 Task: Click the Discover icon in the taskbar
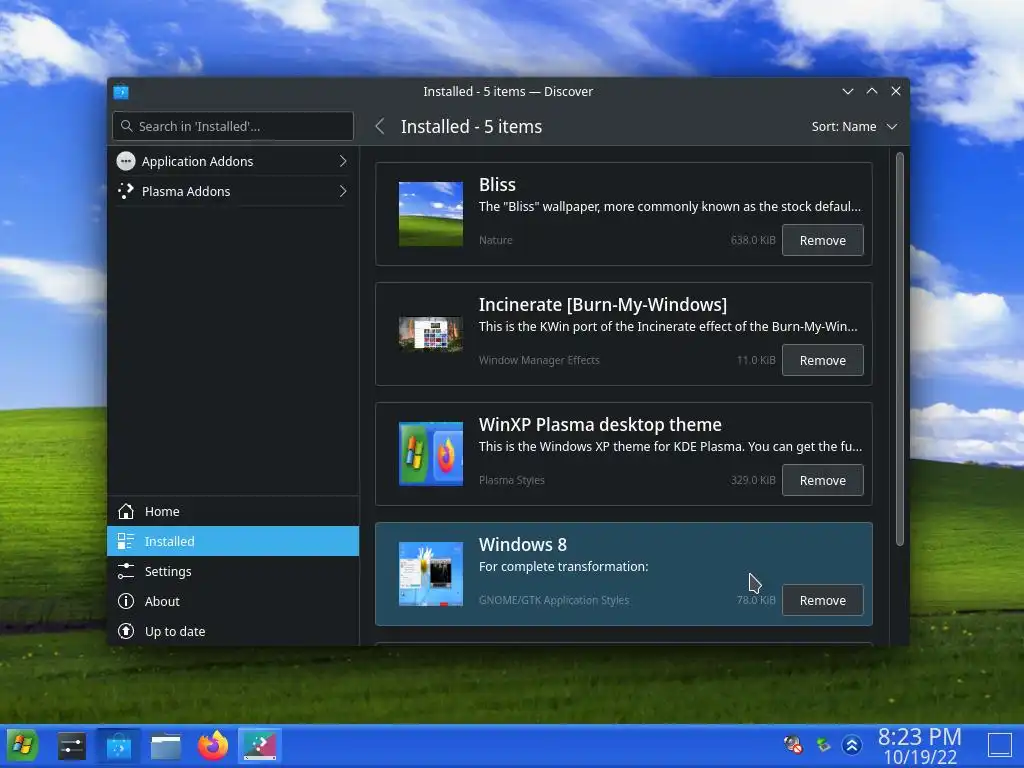119,746
